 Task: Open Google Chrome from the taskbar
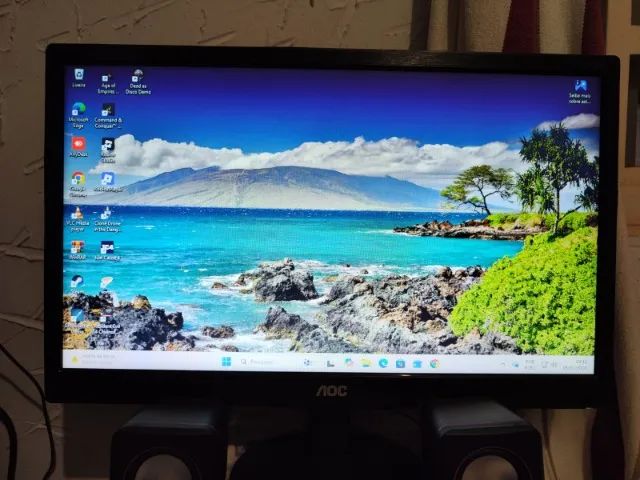pos(434,363)
